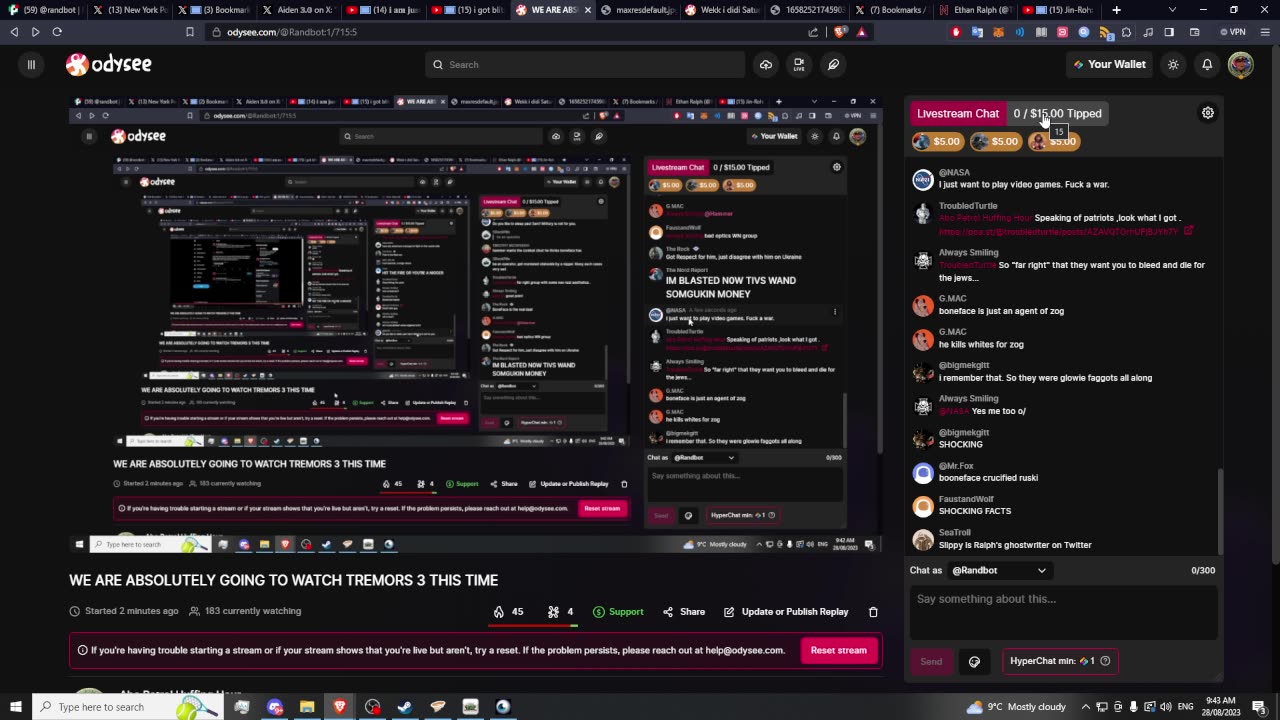Click the delete trash icon under video
Image resolution: width=1280 pixels, height=720 pixels.
click(x=873, y=612)
